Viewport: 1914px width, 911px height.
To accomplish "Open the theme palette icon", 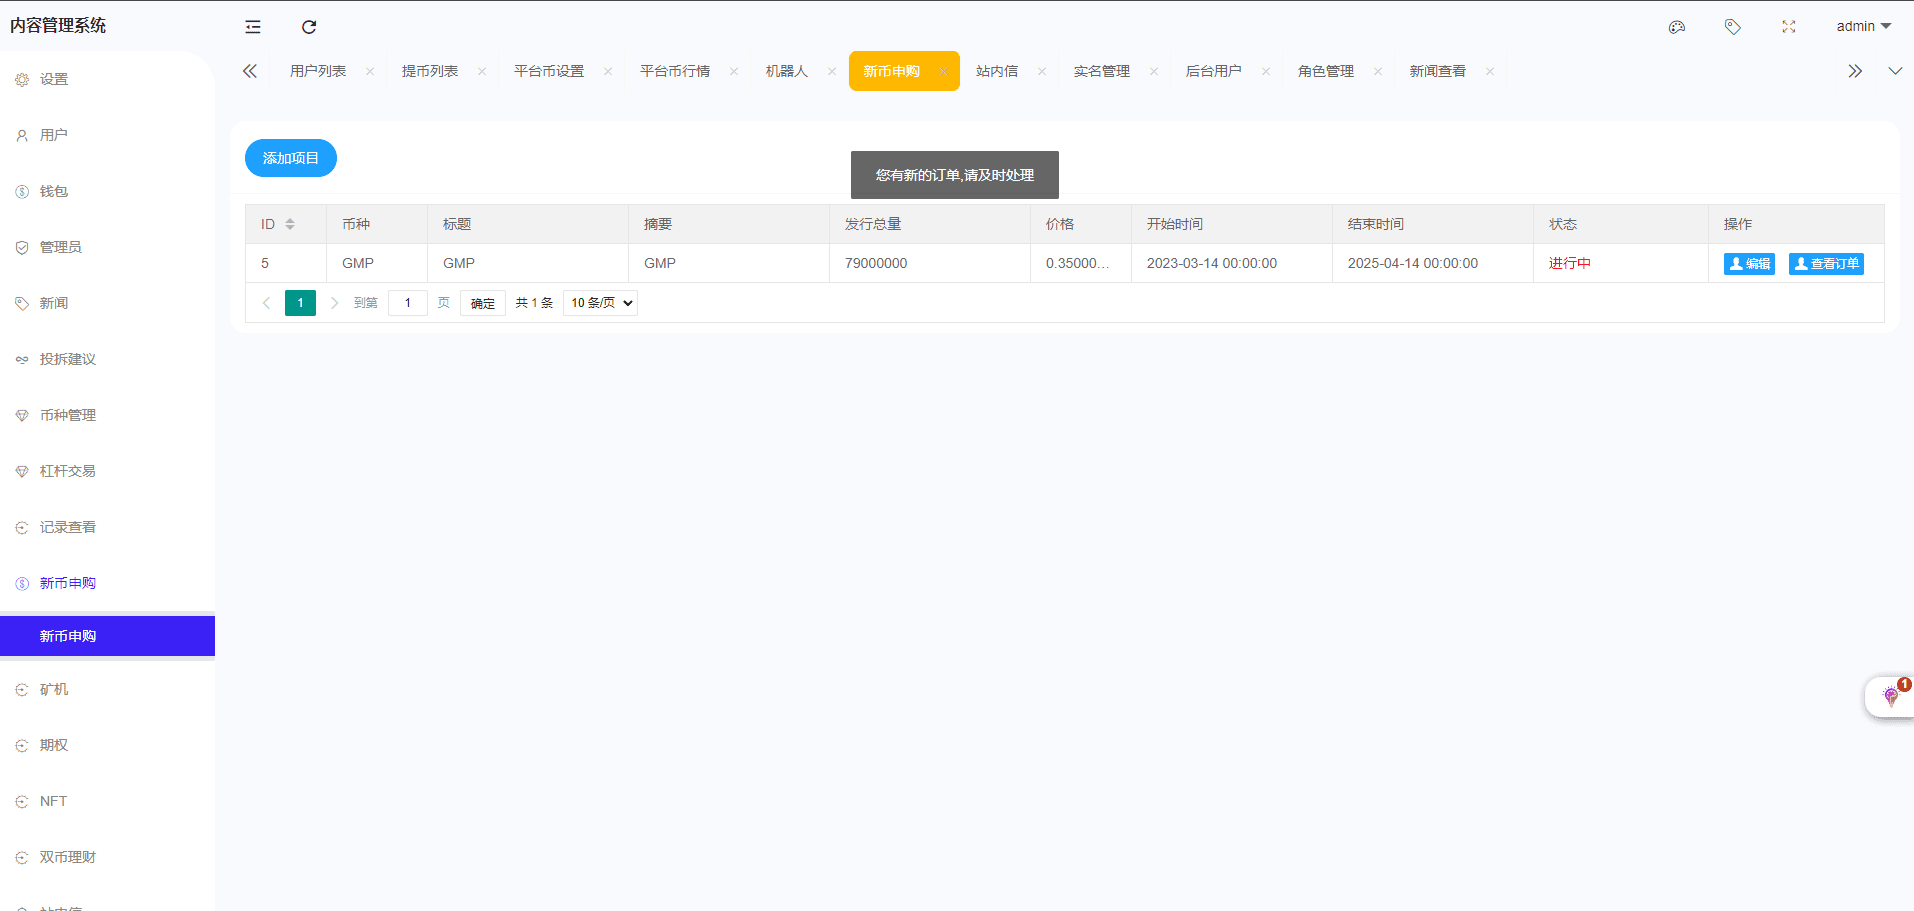I will (1677, 27).
